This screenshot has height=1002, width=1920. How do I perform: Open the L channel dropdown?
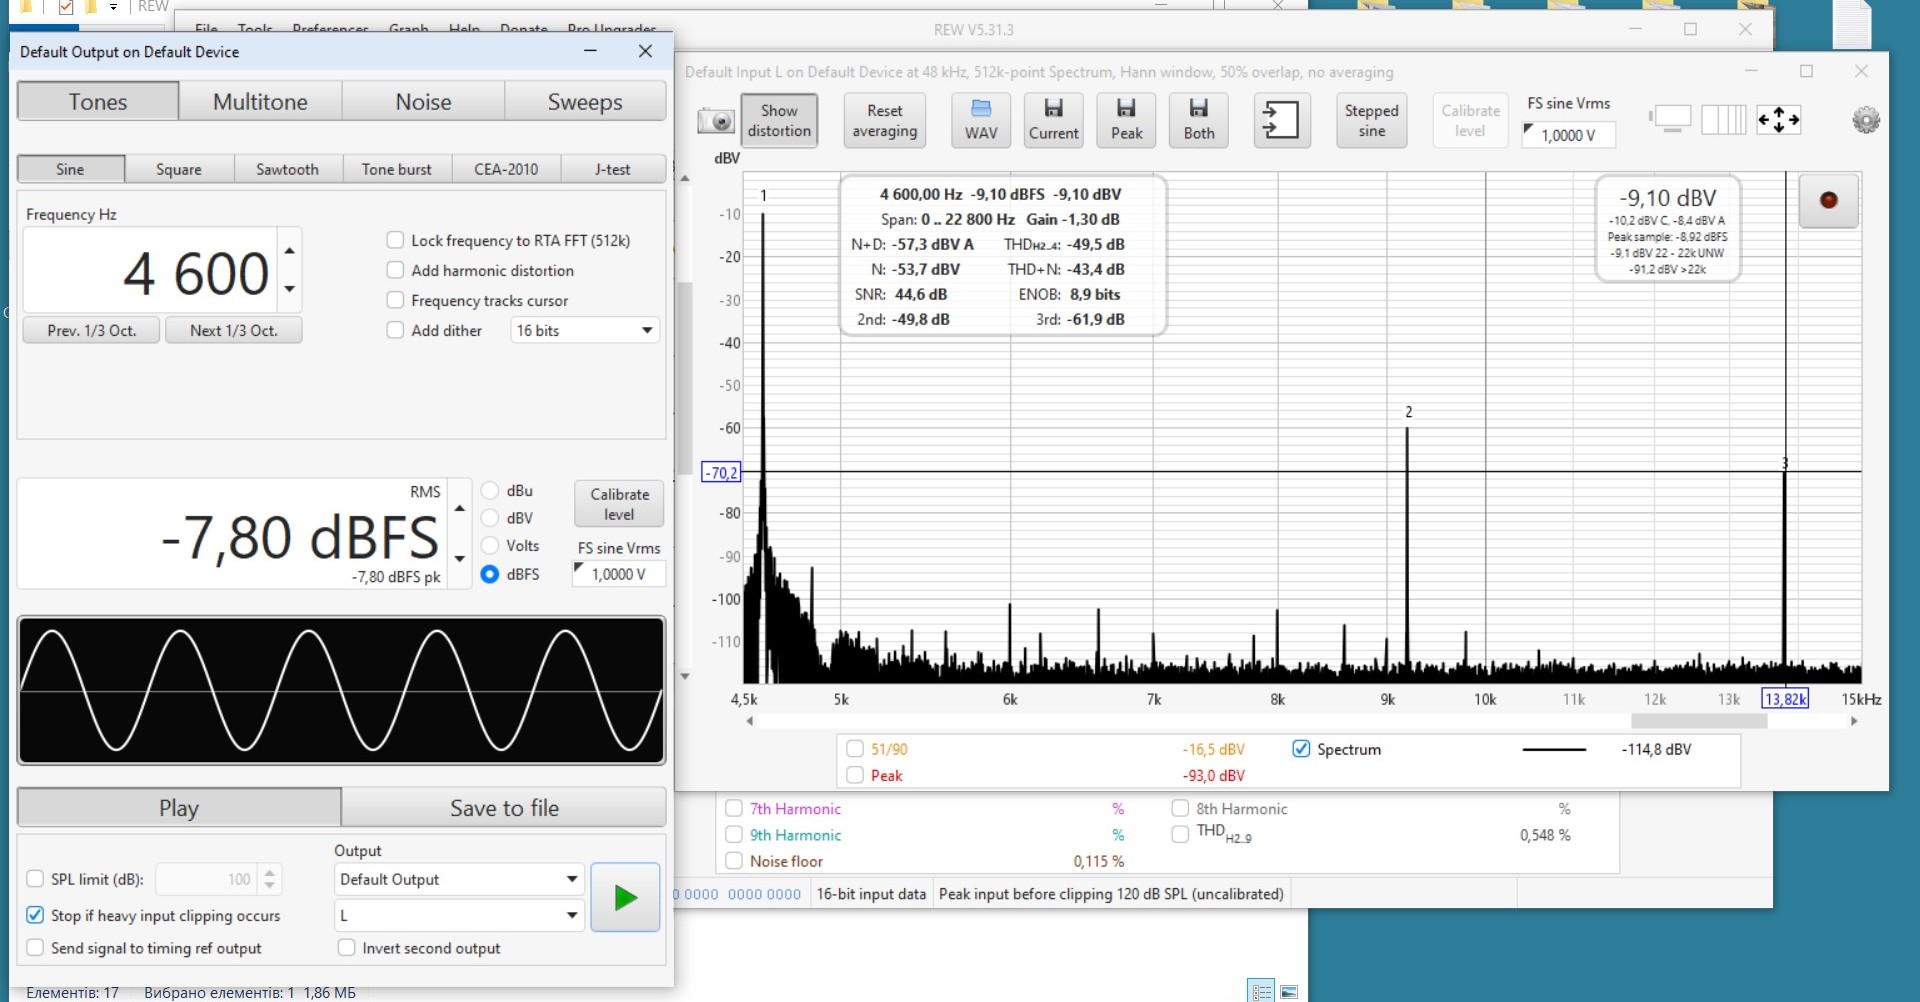(x=458, y=915)
